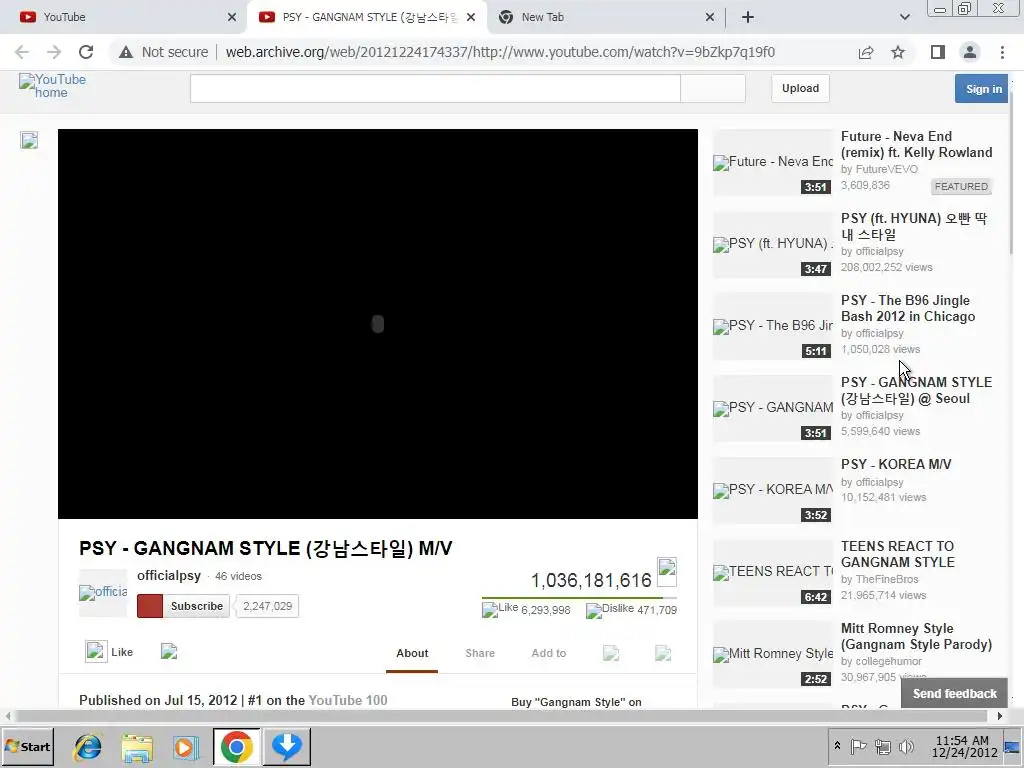This screenshot has width=1024, height=768.
Task: Click the browser forward arrow
Action: (x=54, y=52)
